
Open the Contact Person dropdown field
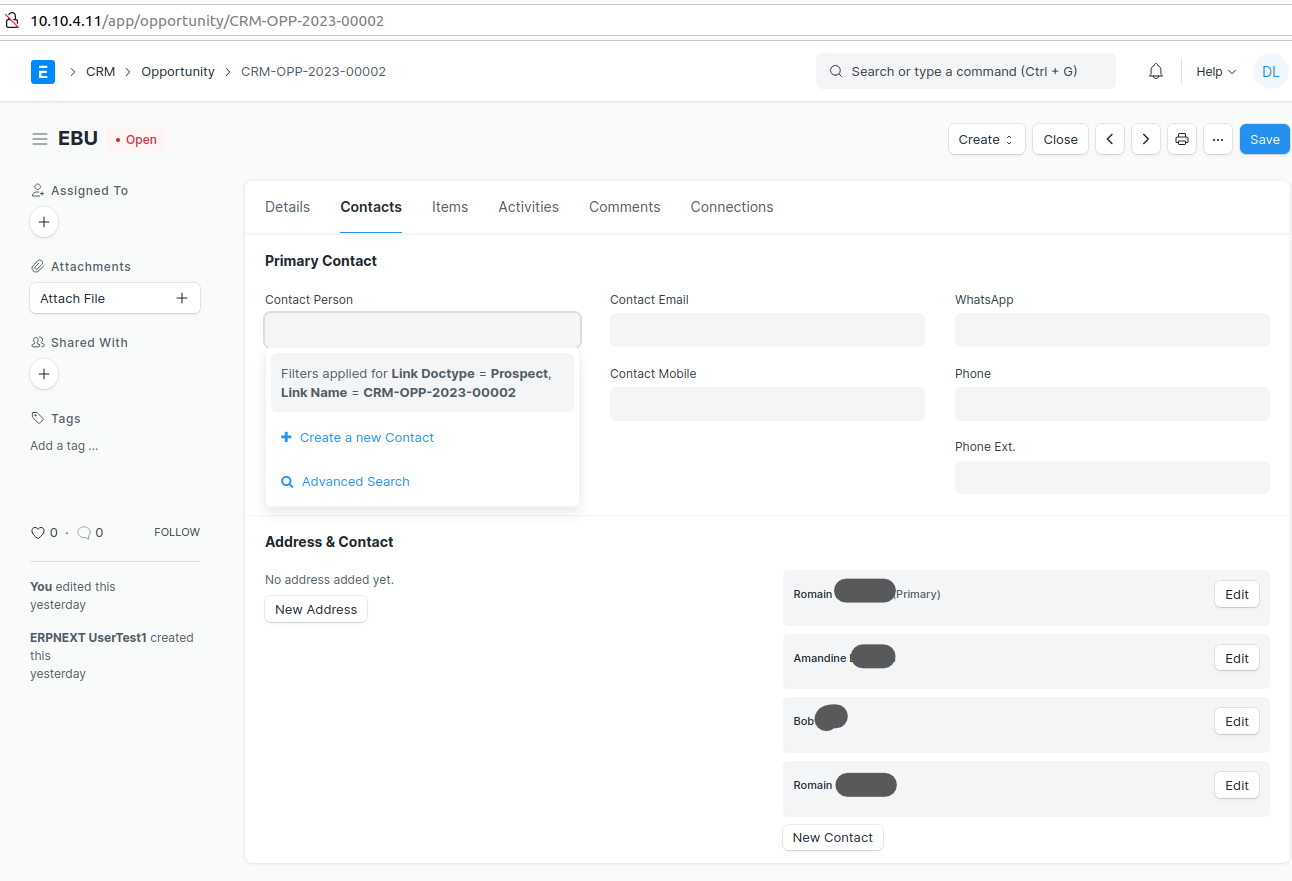pyautogui.click(x=422, y=329)
